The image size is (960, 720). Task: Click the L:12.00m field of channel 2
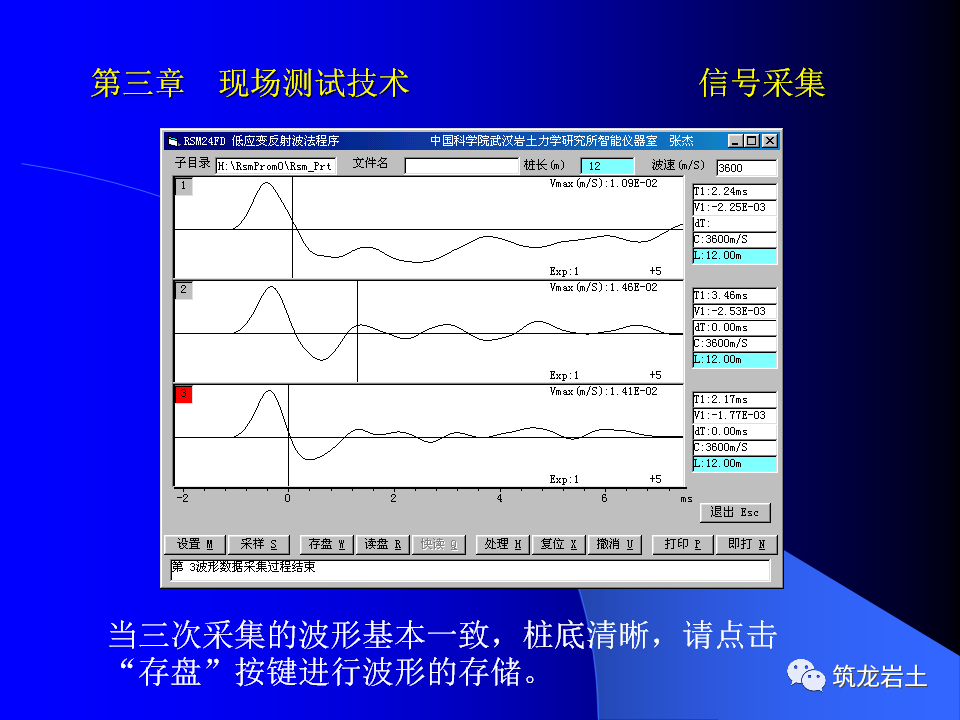735,359
